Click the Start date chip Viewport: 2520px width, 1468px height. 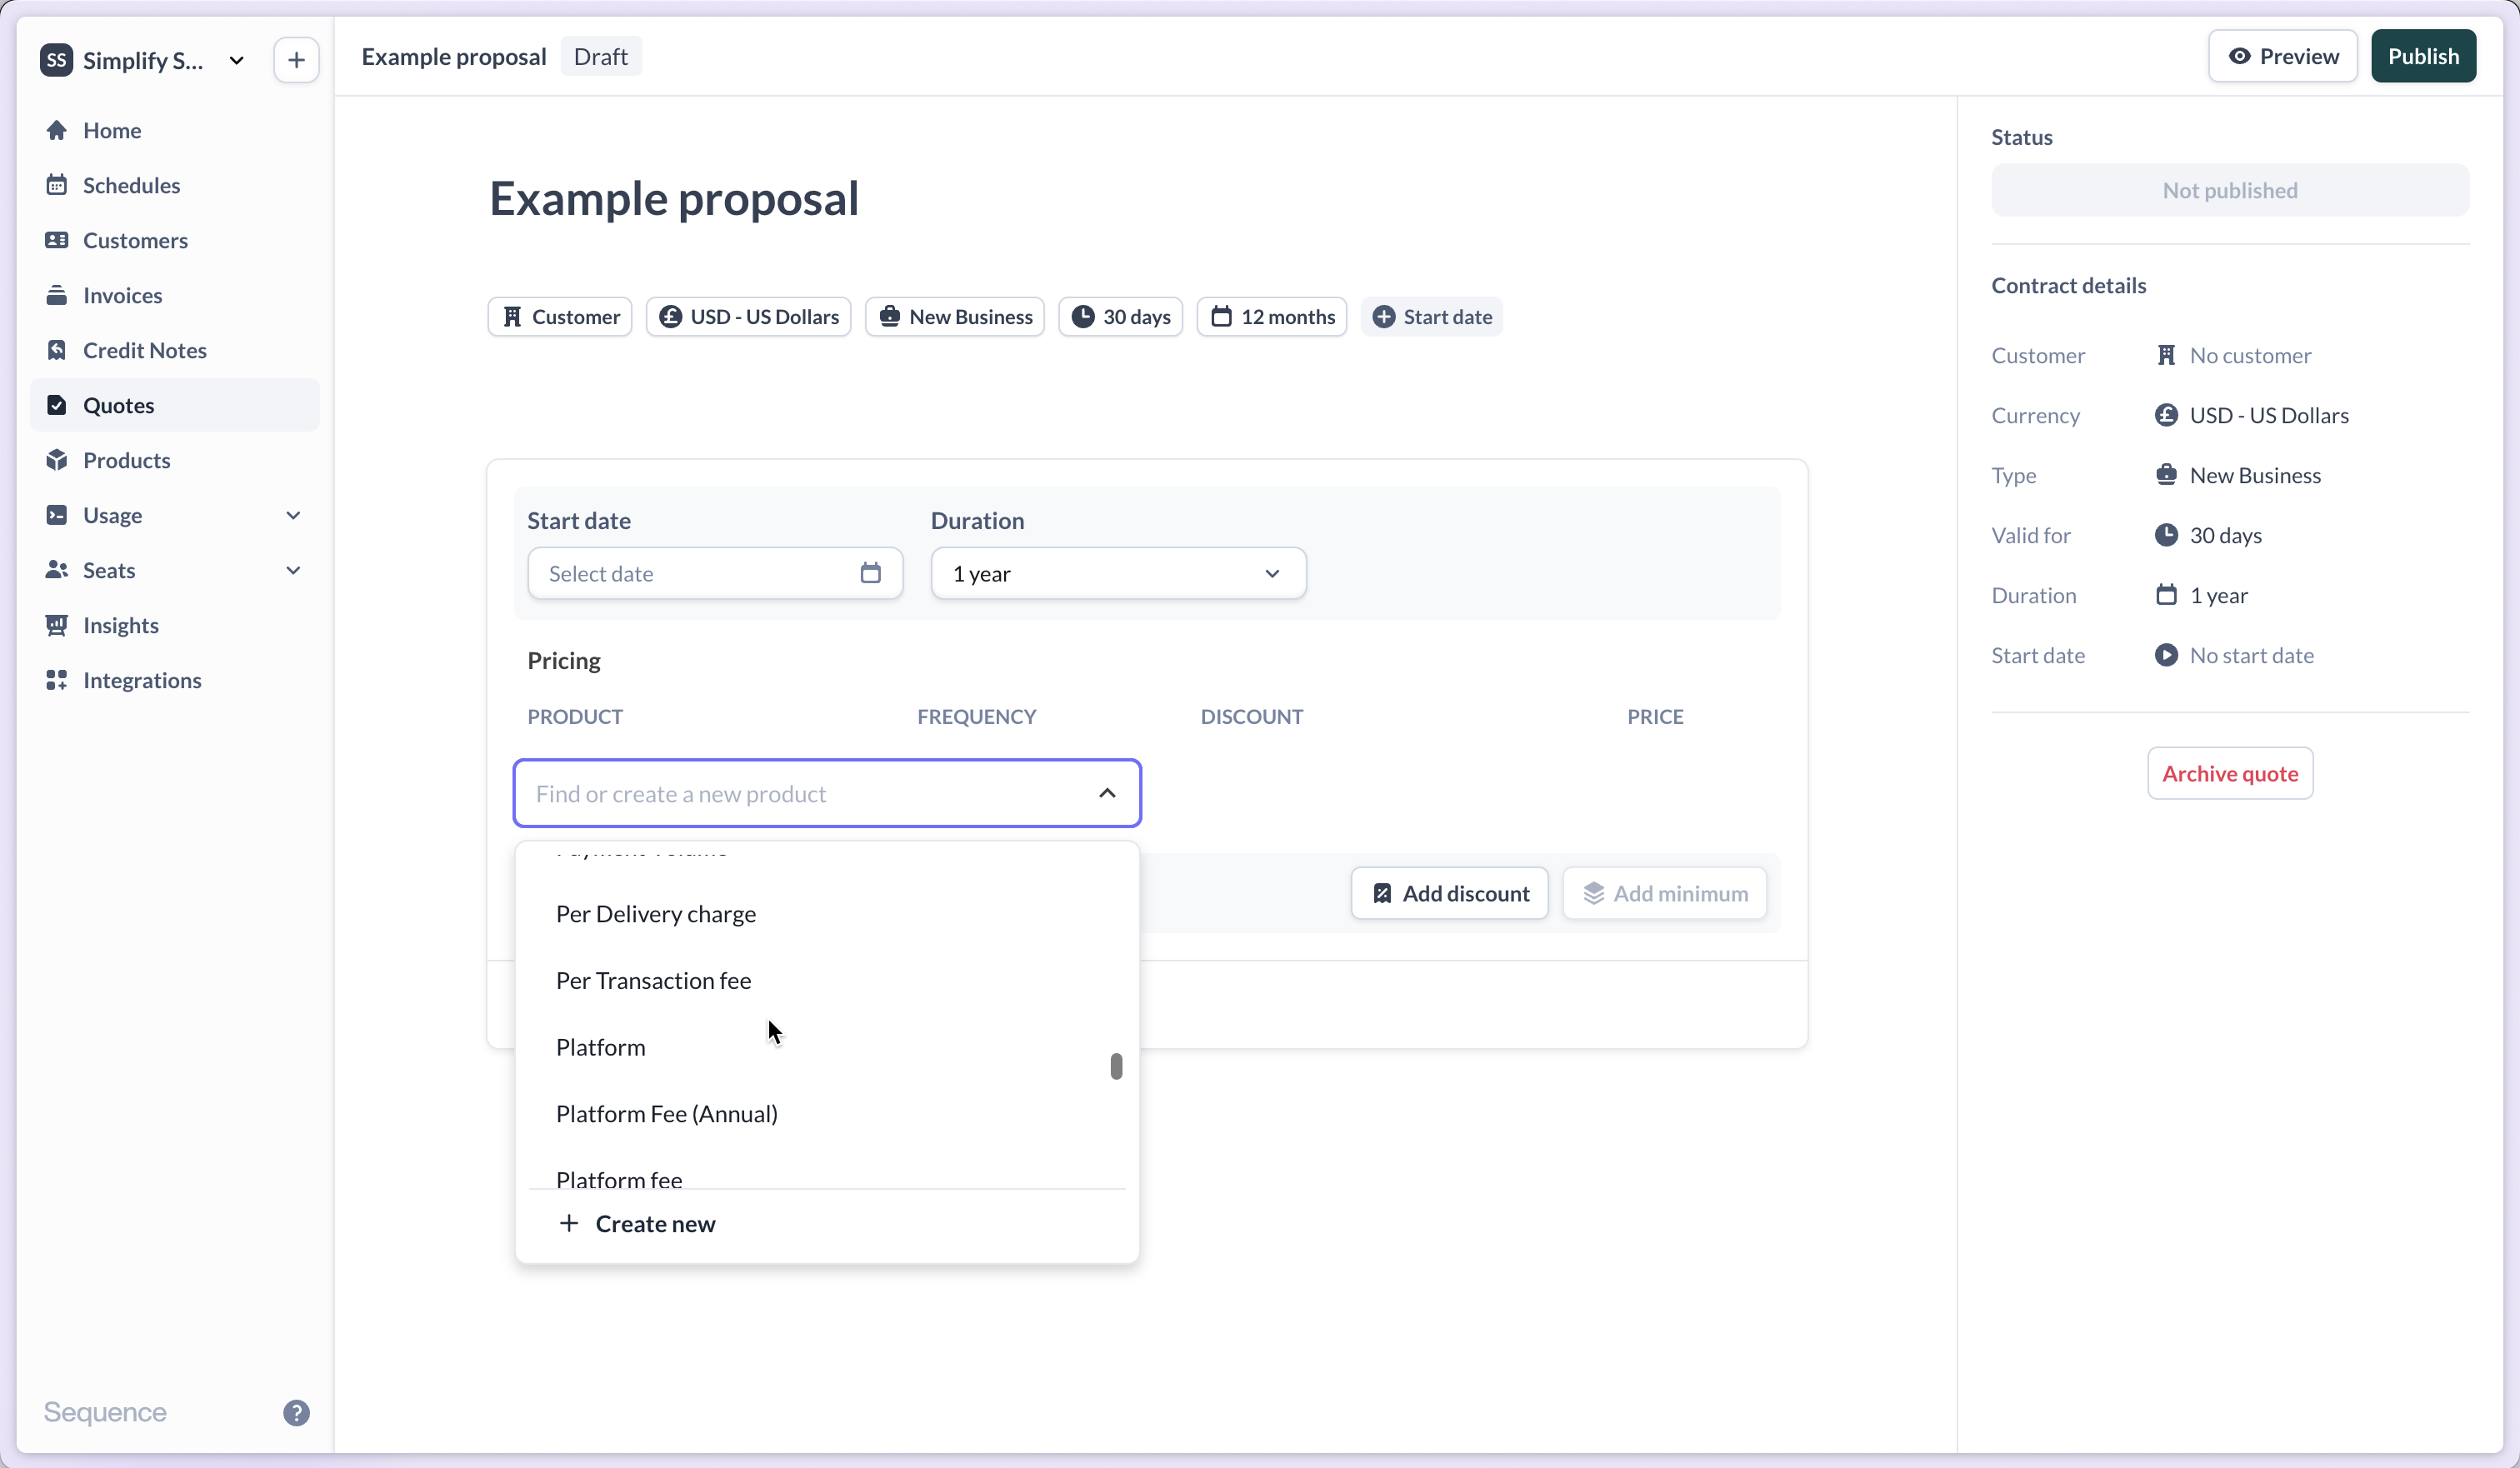point(1432,317)
